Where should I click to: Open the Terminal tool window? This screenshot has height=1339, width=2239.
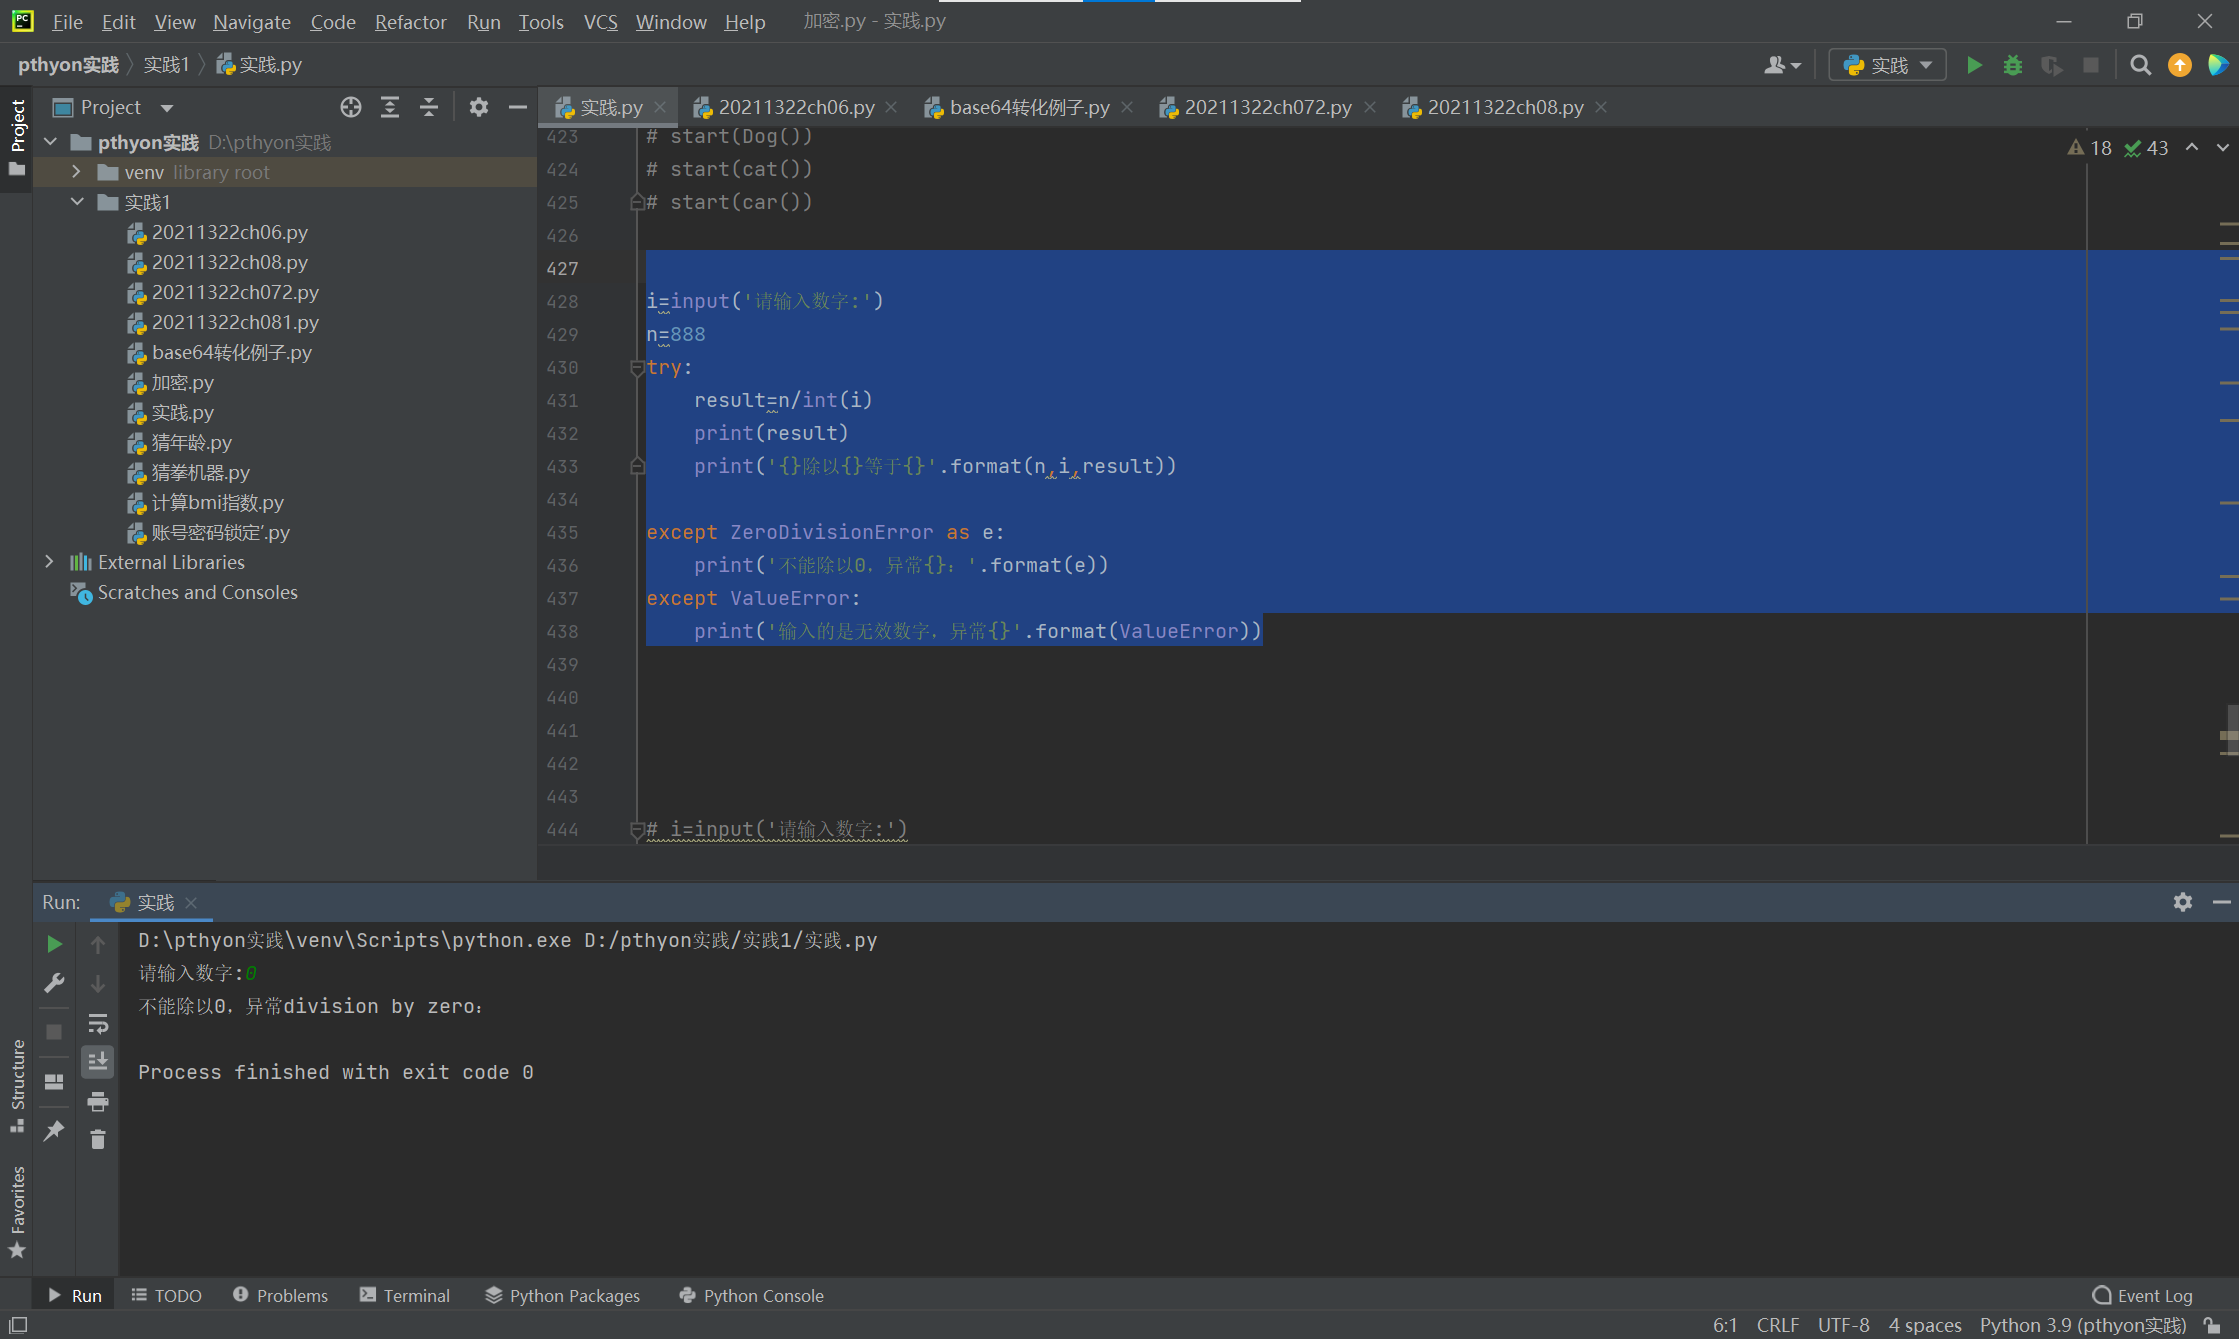click(405, 1295)
